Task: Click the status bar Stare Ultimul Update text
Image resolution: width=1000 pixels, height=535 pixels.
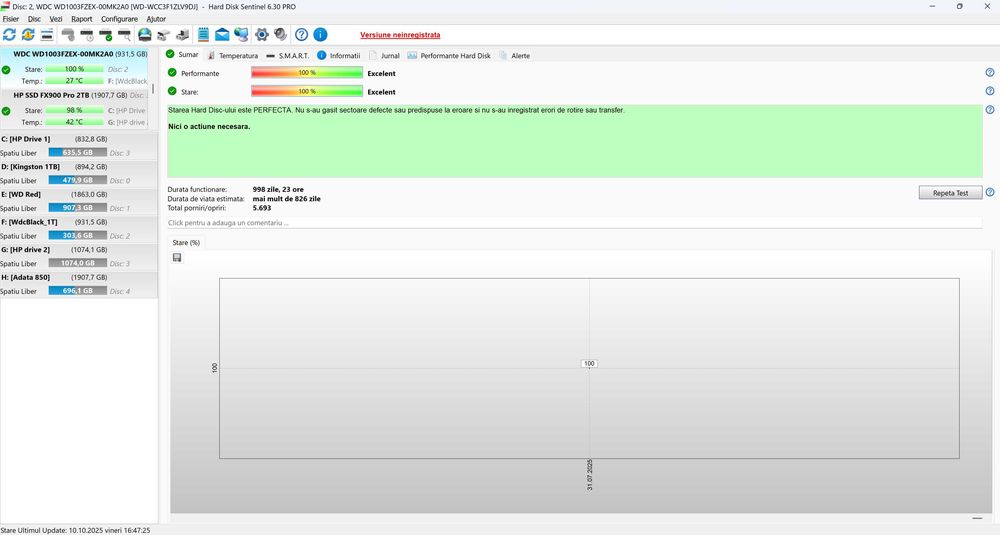Action: click(x=75, y=530)
